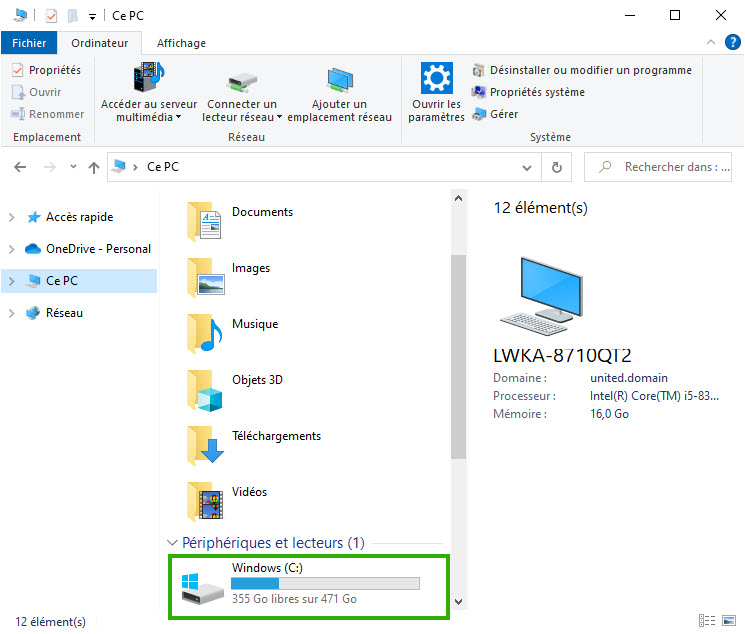Image resolution: width=745 pixels, height=634 pixels.
Task: Minimize the ribbon with the chevron
Action: coord(710,42)
